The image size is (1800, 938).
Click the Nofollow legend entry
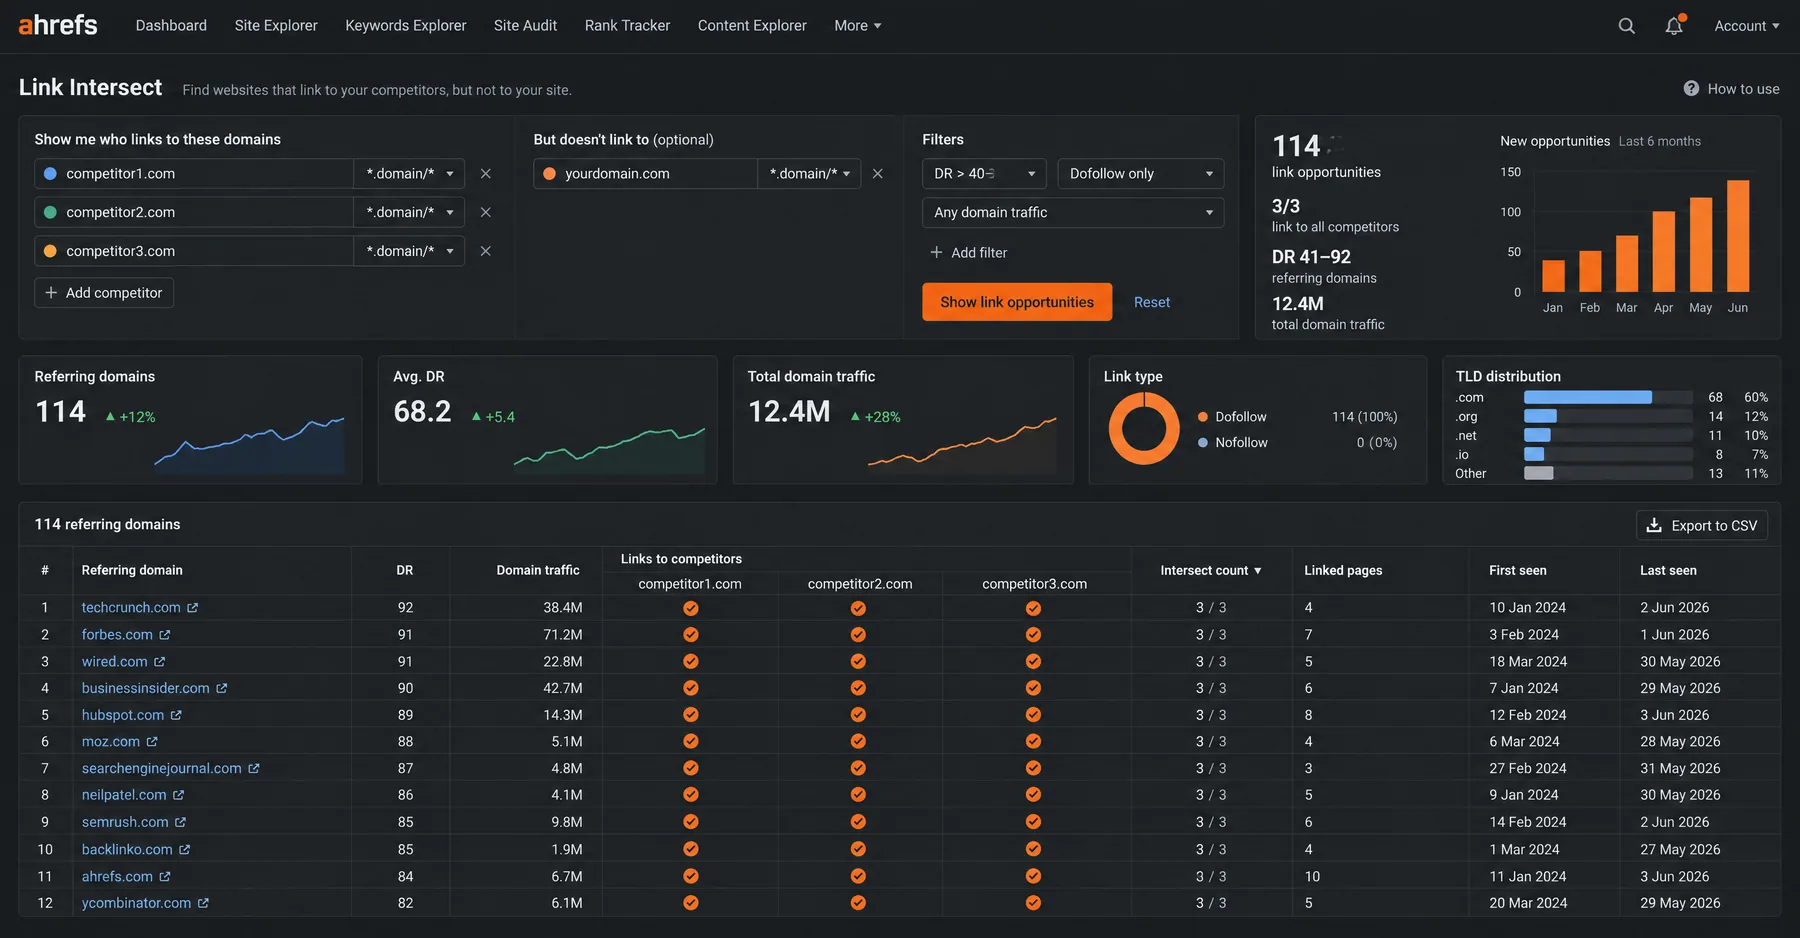(x=1233, y=443)
